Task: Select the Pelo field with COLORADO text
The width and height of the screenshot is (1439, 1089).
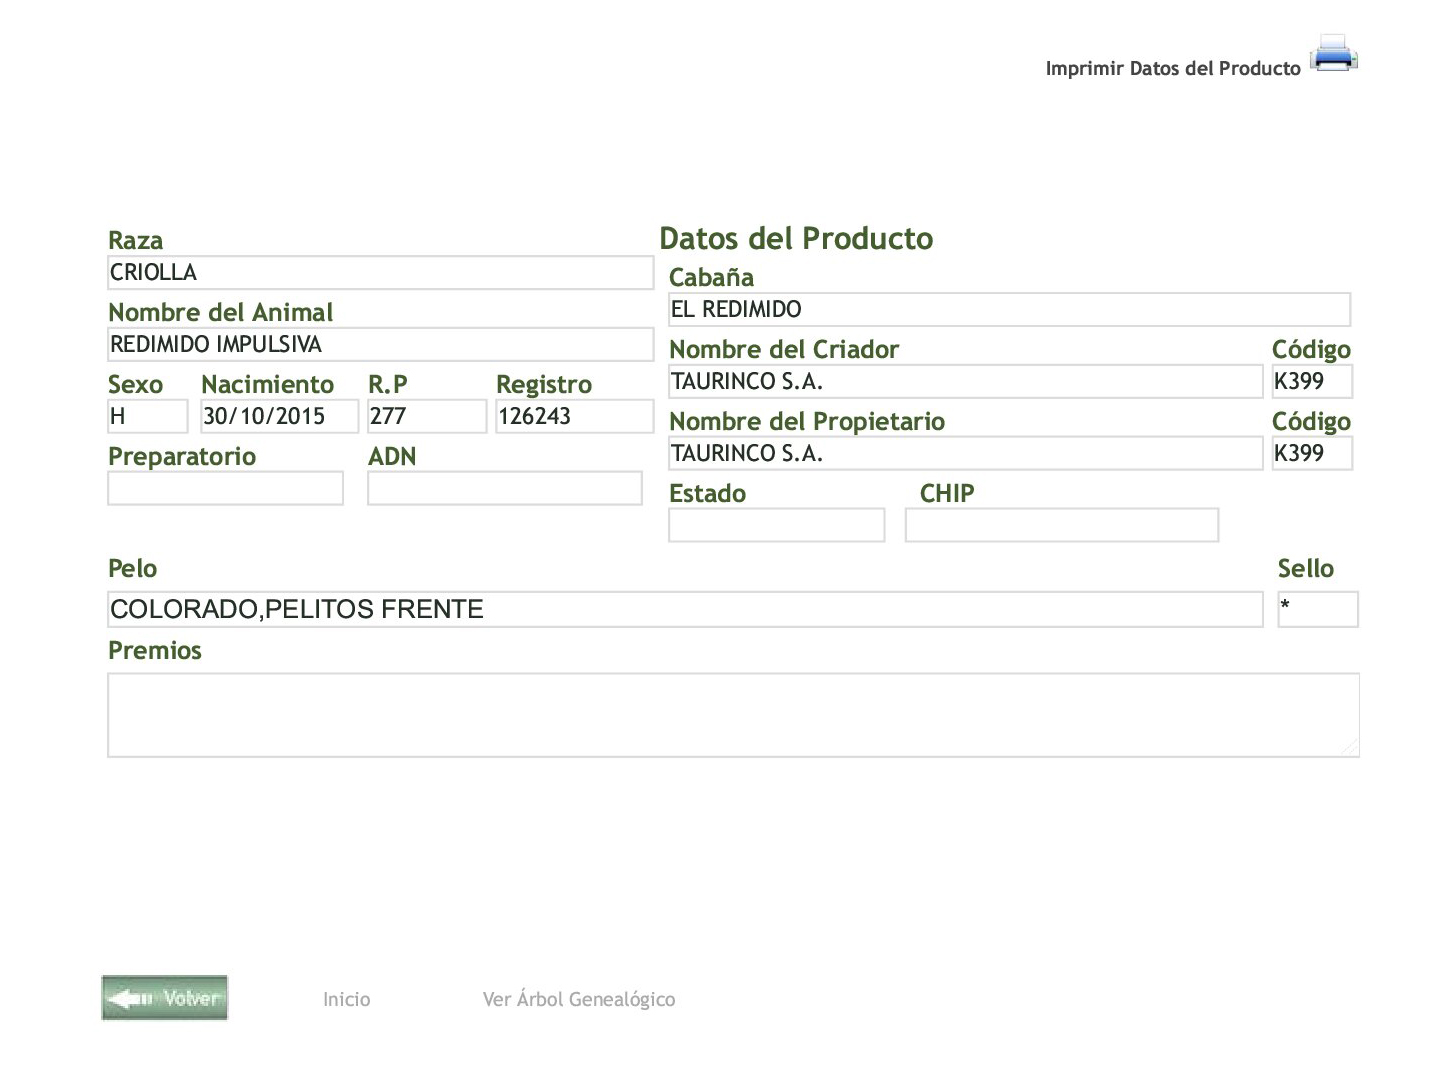Action: click(685, 610)
